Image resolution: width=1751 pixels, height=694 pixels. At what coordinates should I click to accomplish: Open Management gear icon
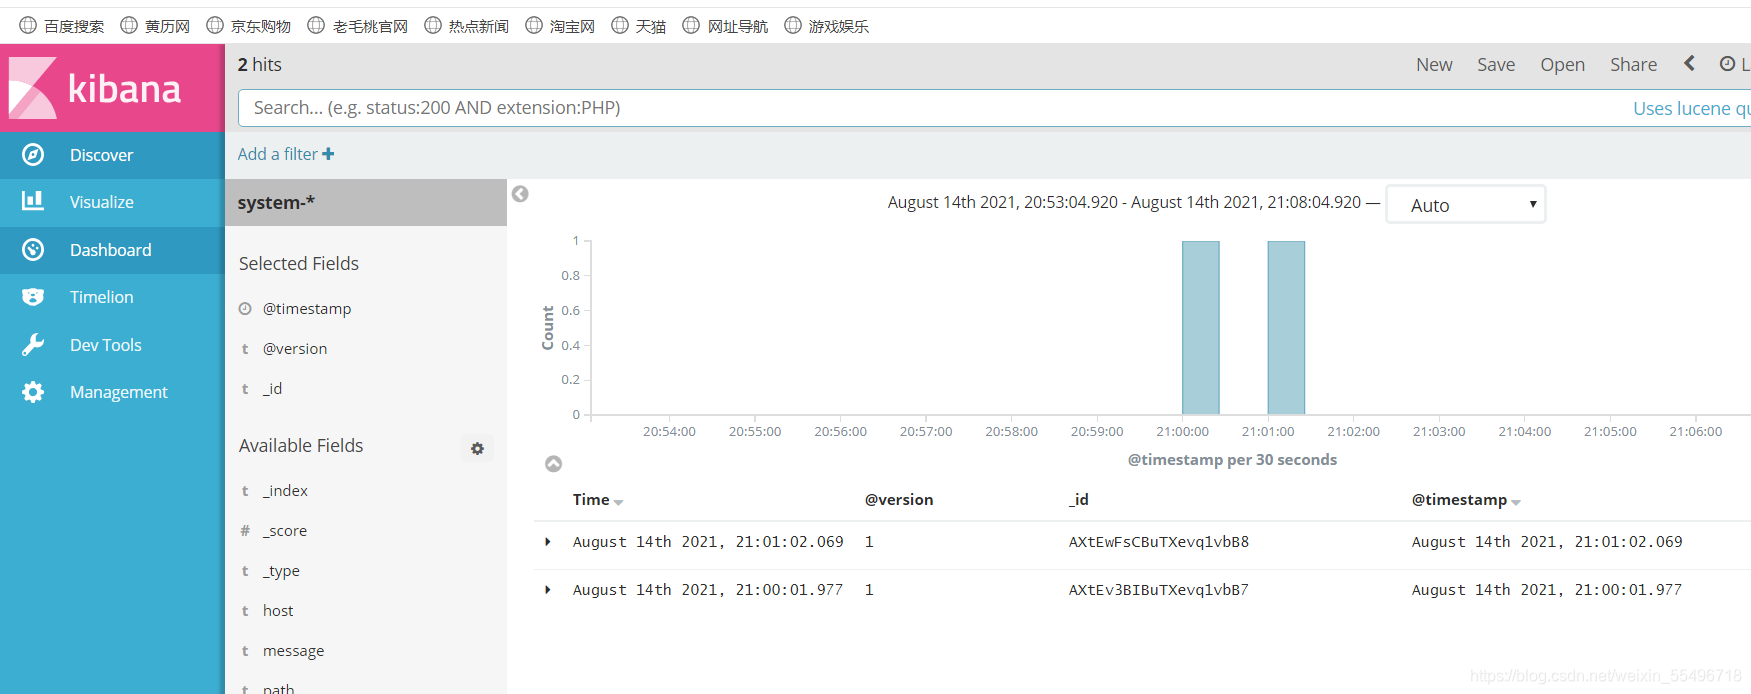click(x=33, y=392)
